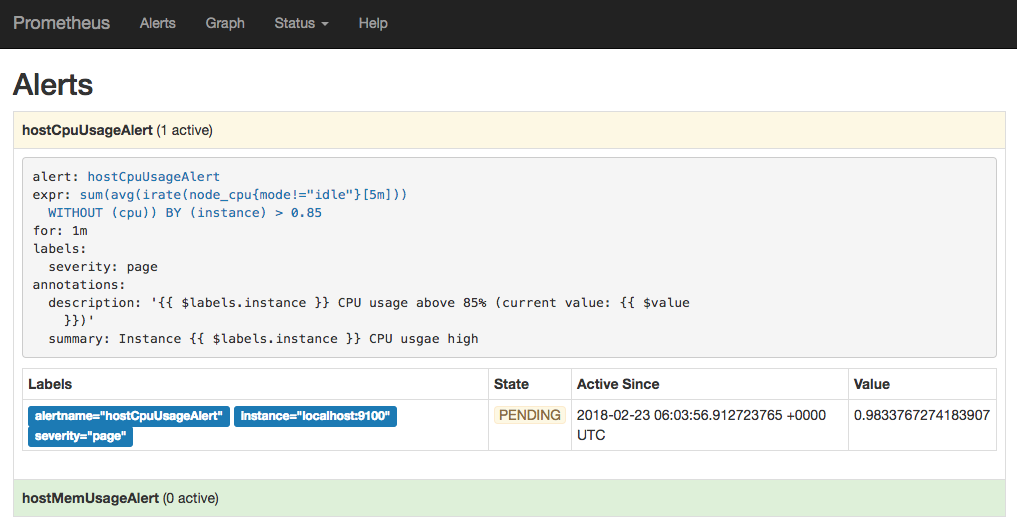This screenshot has width=1017, height=526.
Task: Click the Value column header
Action: coord(871,384)
